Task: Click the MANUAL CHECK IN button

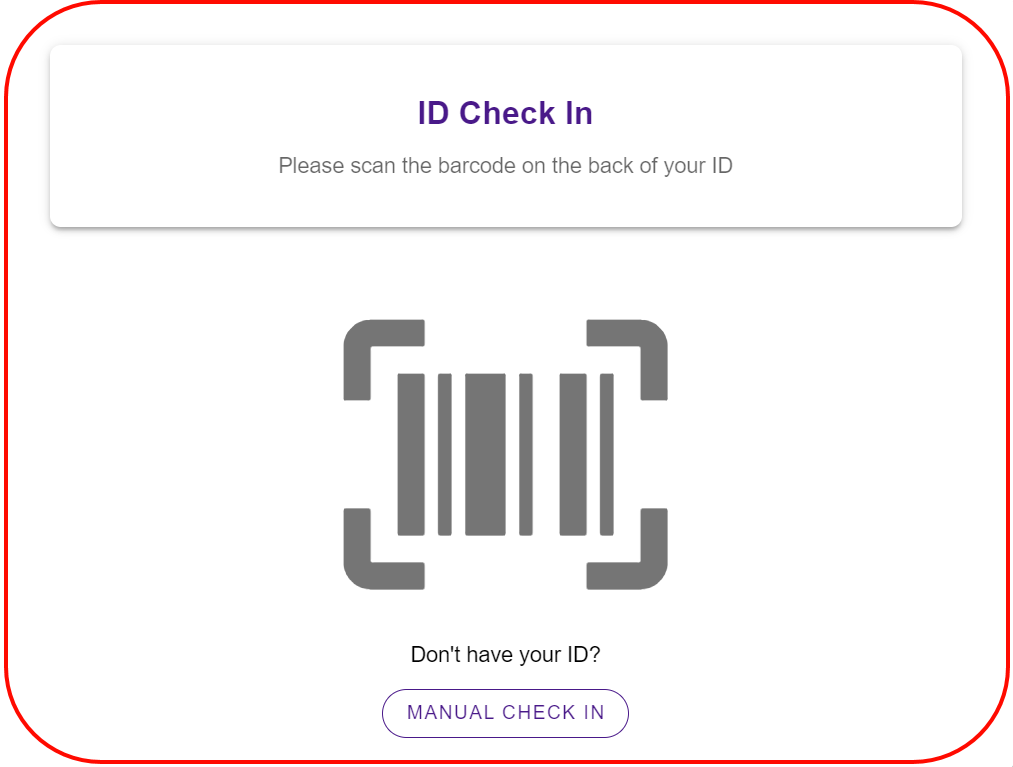Action: [x=505, y=713]
